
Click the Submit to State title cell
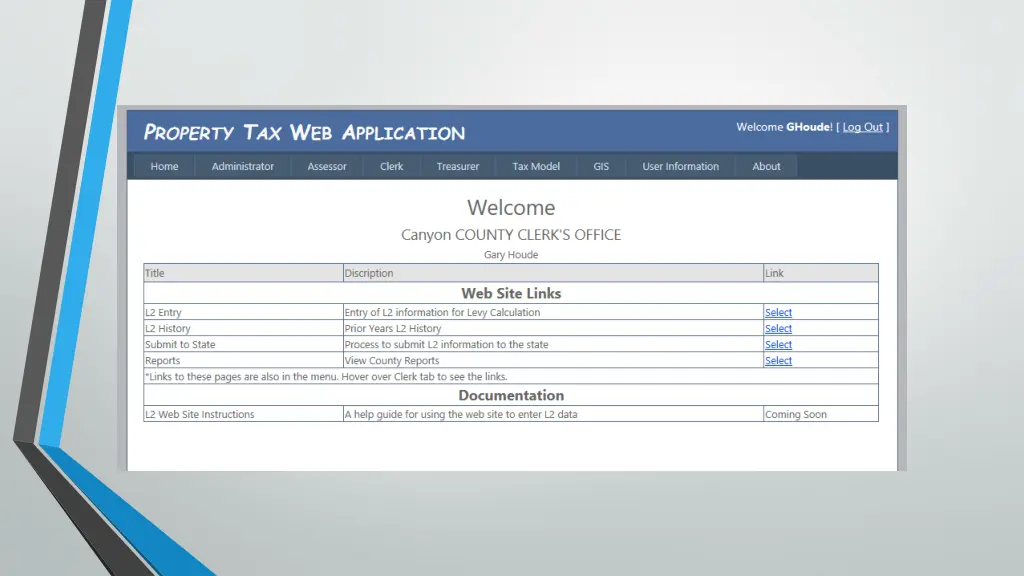click(x=244, y=344)
